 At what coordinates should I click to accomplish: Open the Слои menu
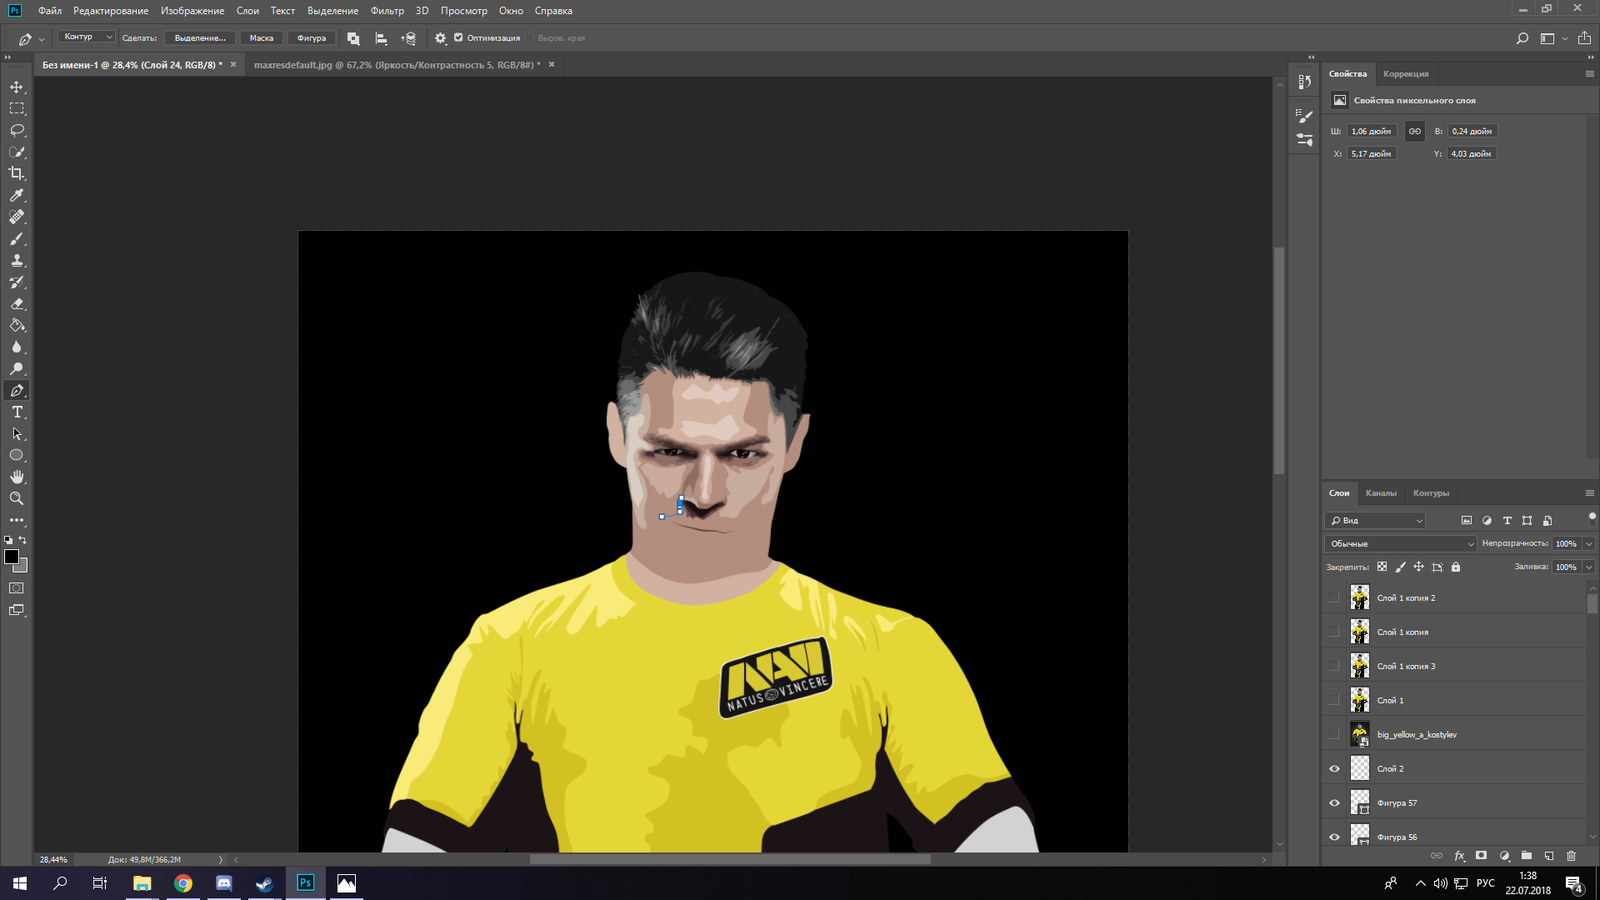coord(248,11)
